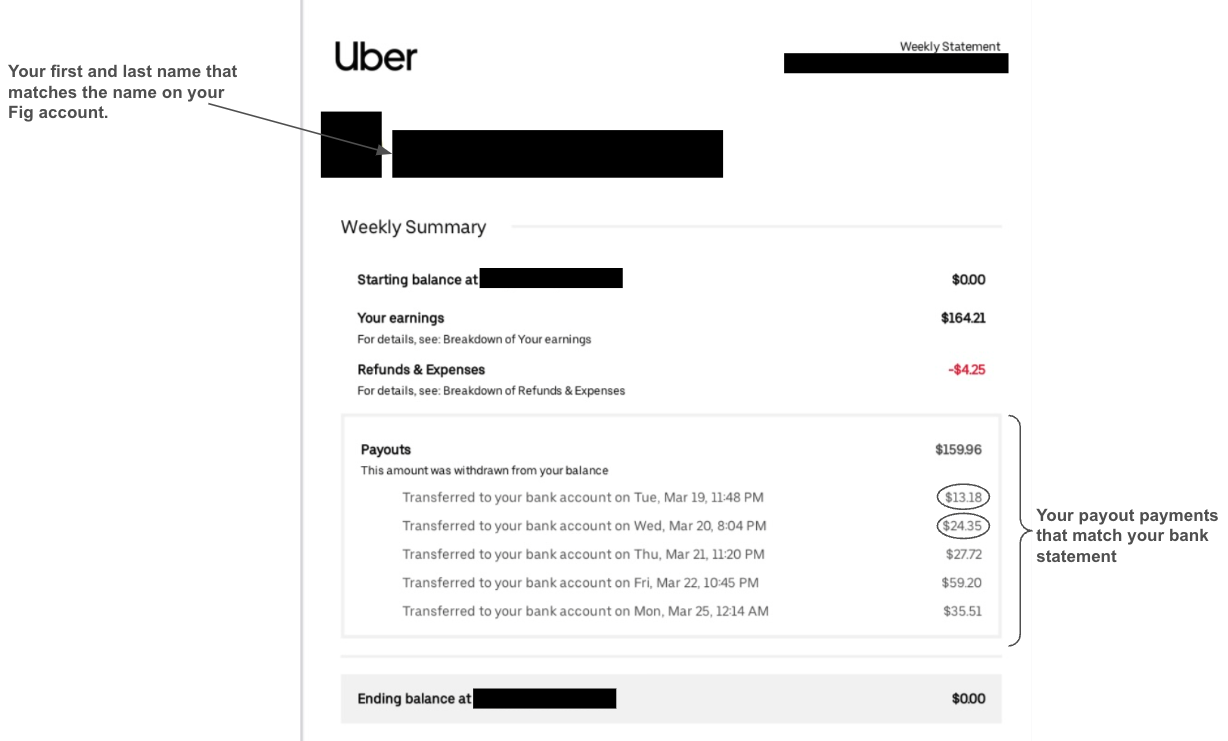Click the $35.51 Monday payout amount
The height and width of the screenshot is (741, 1228).
click(x=962, y=611)
